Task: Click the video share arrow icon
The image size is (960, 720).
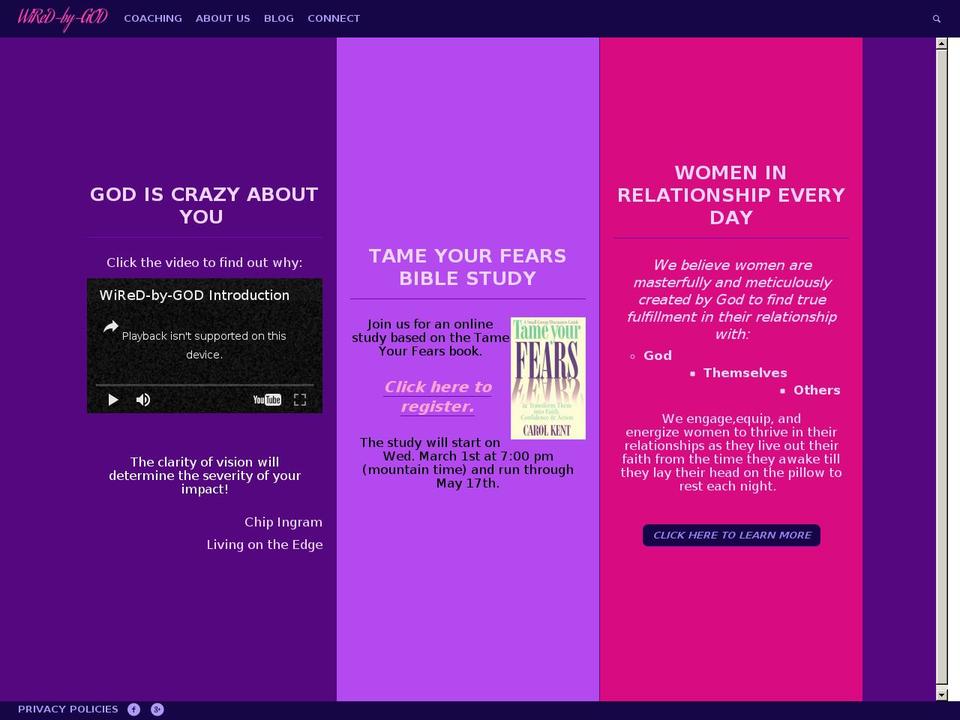Action: (111, 327)
